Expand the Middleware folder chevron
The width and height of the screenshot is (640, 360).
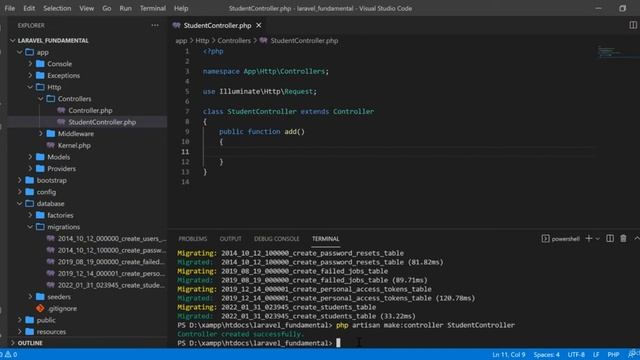pos(40,133)
